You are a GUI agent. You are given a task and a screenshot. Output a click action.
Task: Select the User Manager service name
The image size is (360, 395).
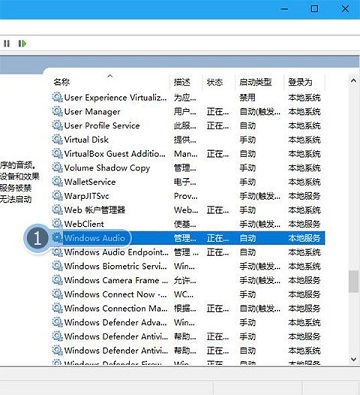tap(92, 111)
